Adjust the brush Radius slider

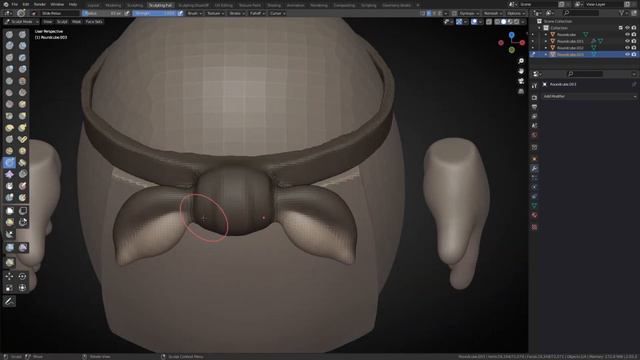(102, 13)
